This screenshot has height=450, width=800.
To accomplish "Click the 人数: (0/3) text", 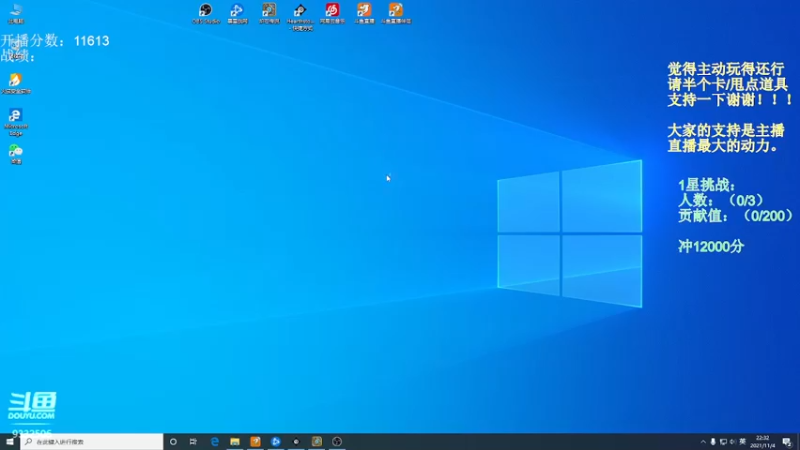I will [720, 201].
